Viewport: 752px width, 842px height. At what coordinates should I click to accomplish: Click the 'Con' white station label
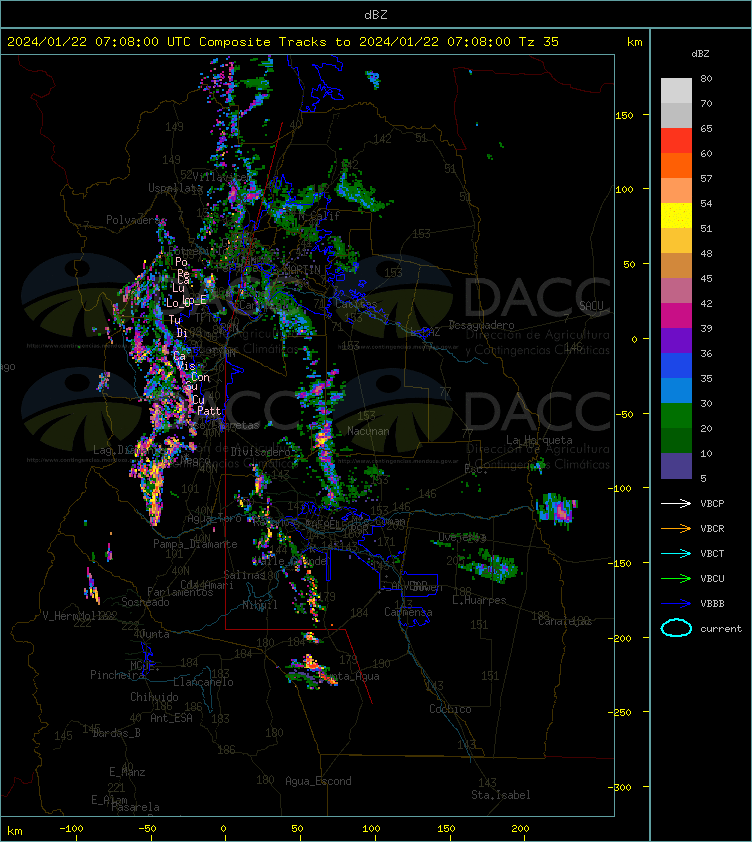(x=200, y=378)
